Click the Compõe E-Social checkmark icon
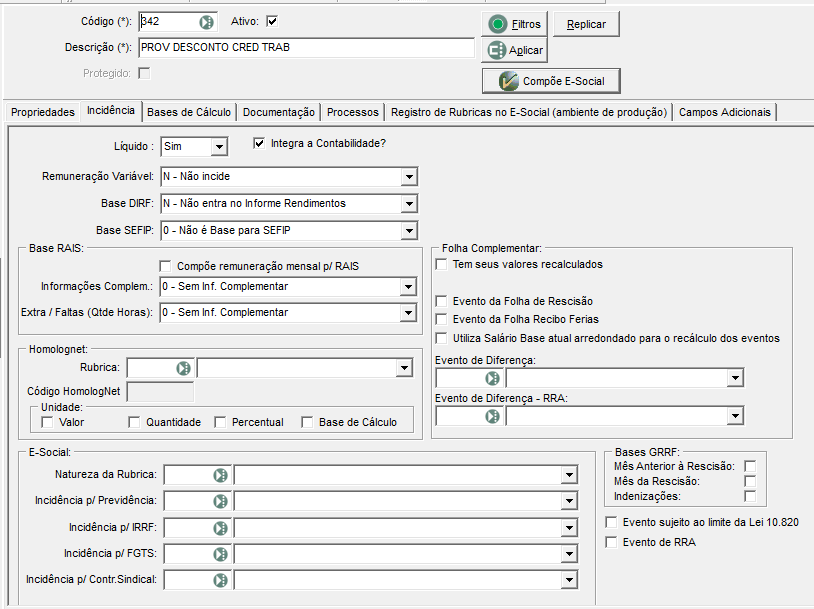 click(x=508, y=81)
